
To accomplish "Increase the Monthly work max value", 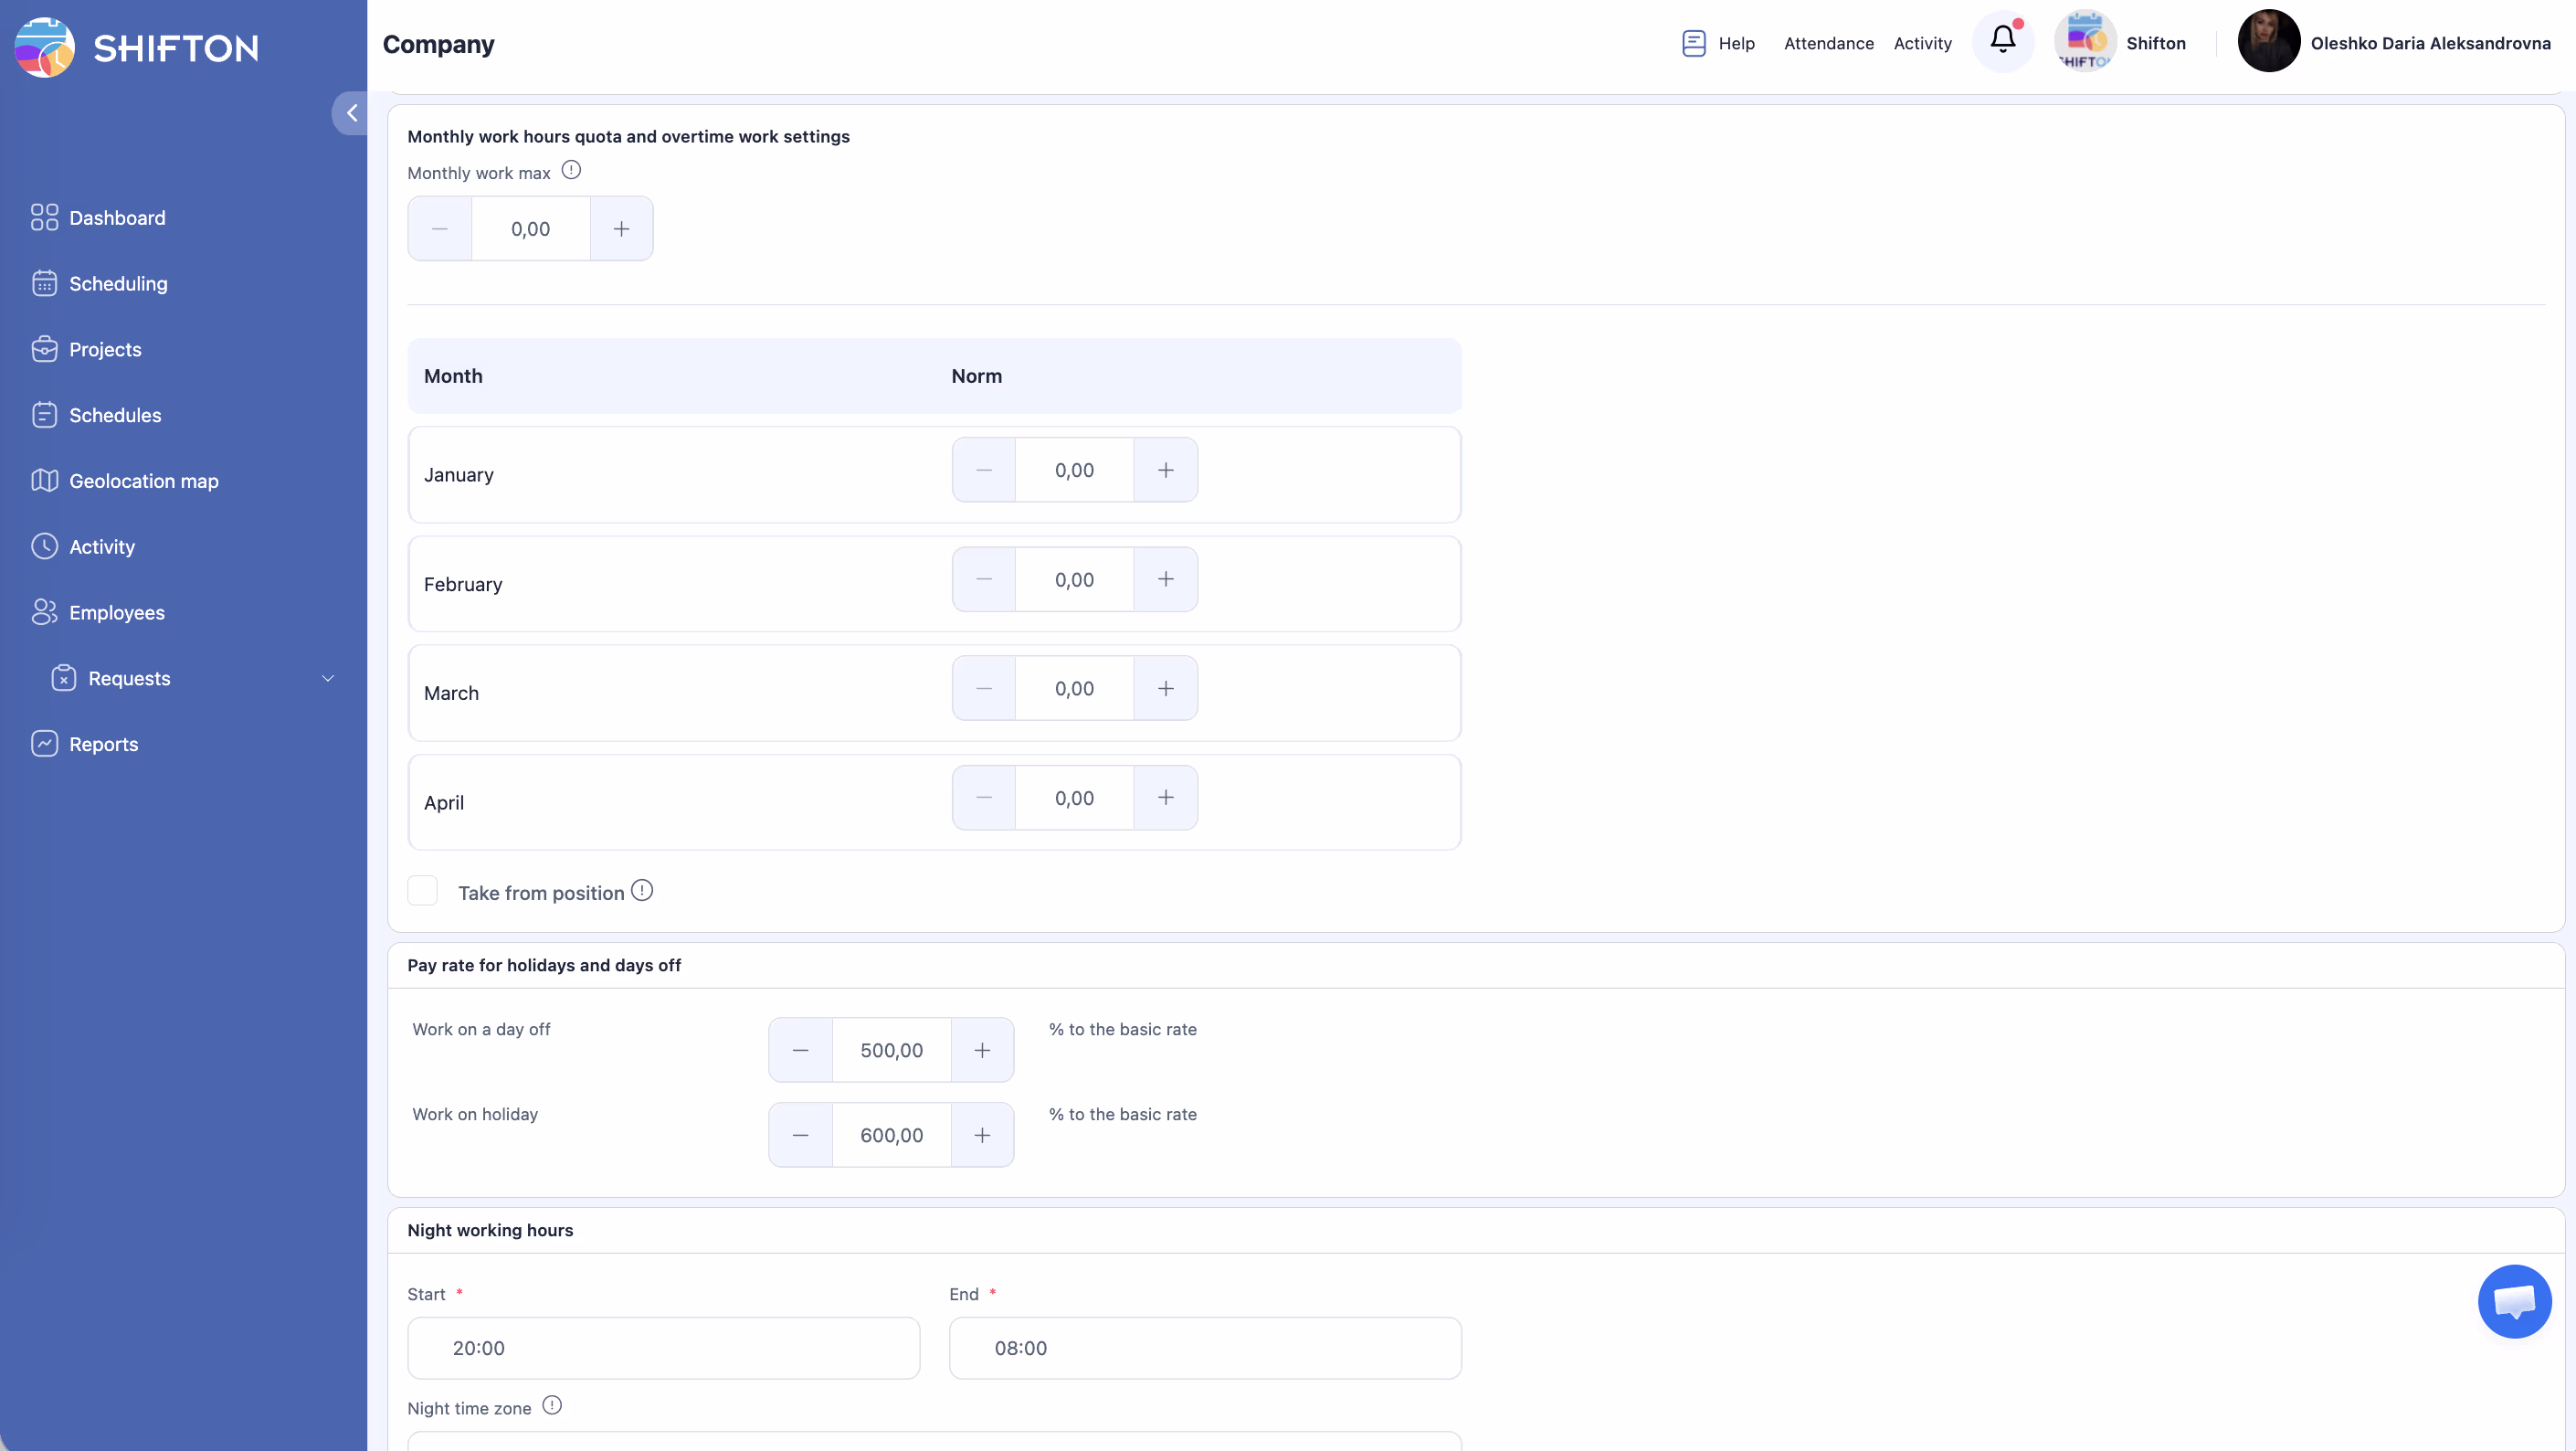I will point(621,229).
